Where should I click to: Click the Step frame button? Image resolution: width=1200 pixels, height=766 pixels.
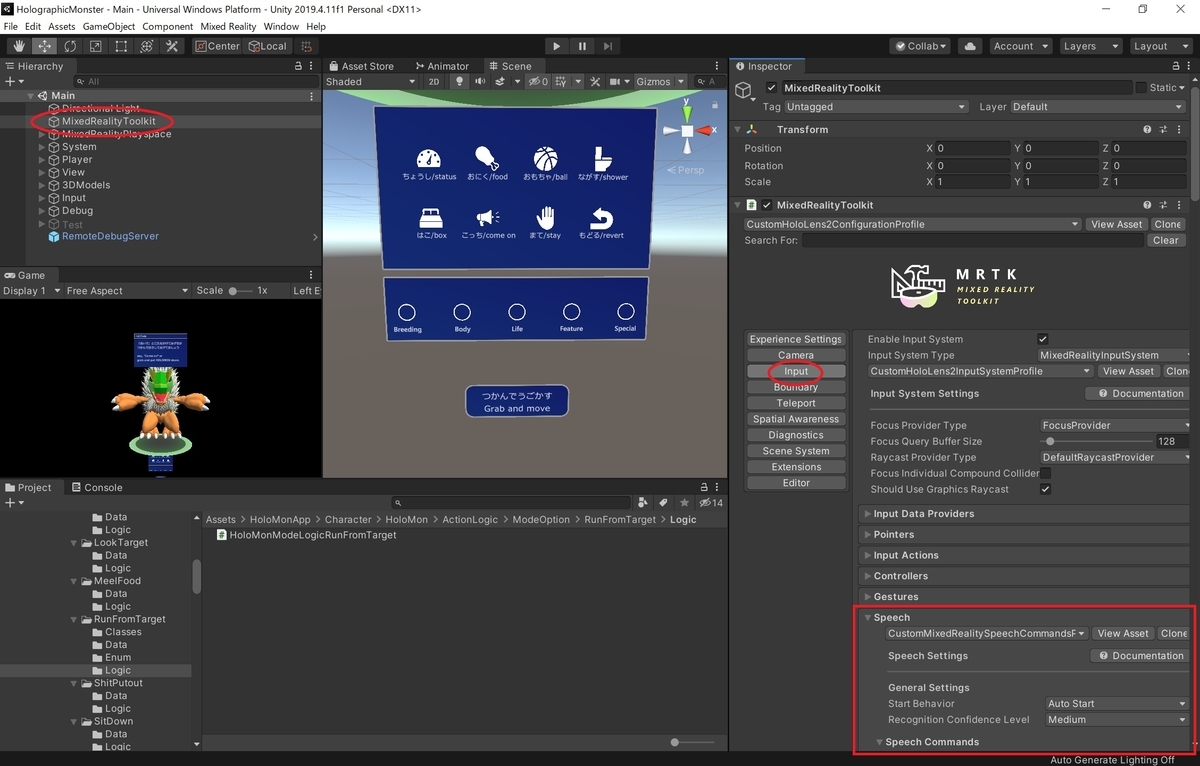click(607, 46)
